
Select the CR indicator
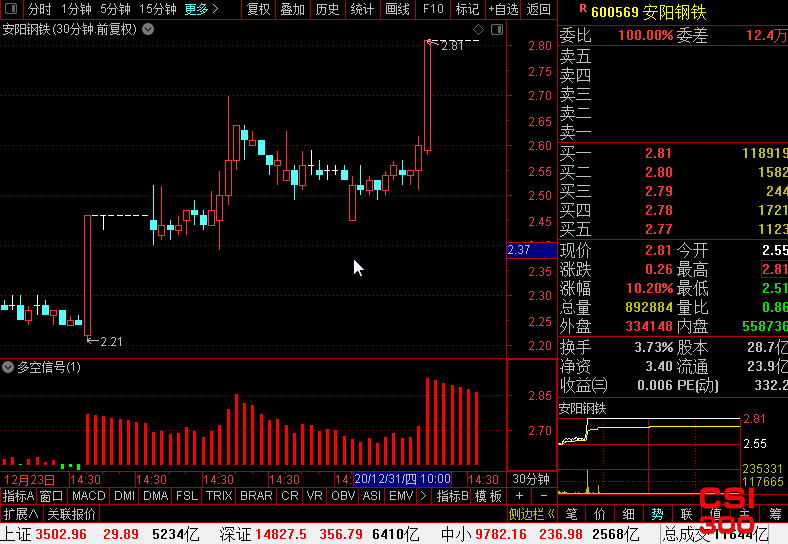tap(289, 496)
